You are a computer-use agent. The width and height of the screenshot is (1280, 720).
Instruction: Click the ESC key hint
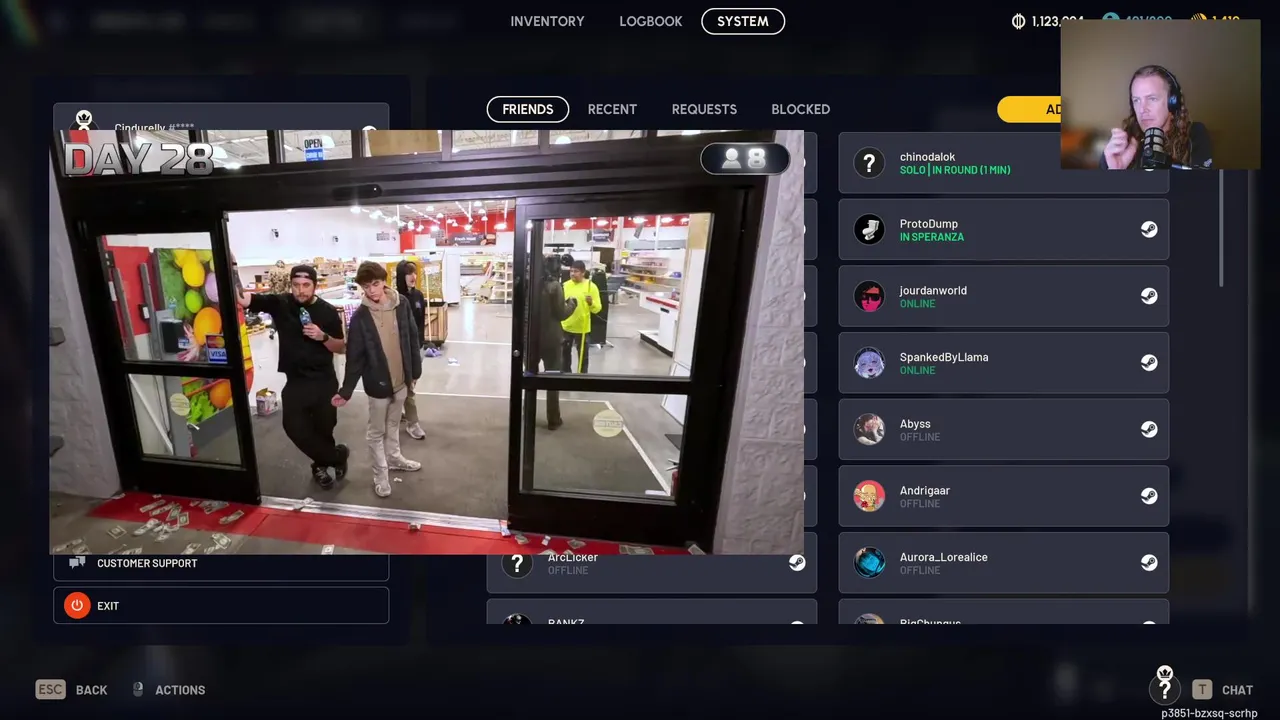pos(50,689)
